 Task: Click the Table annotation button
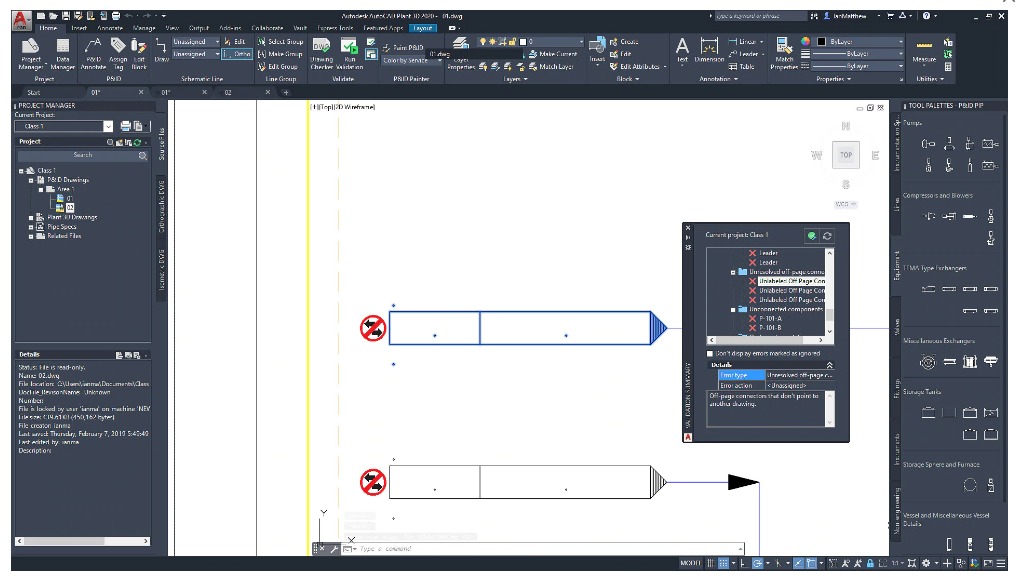point(742,66)
